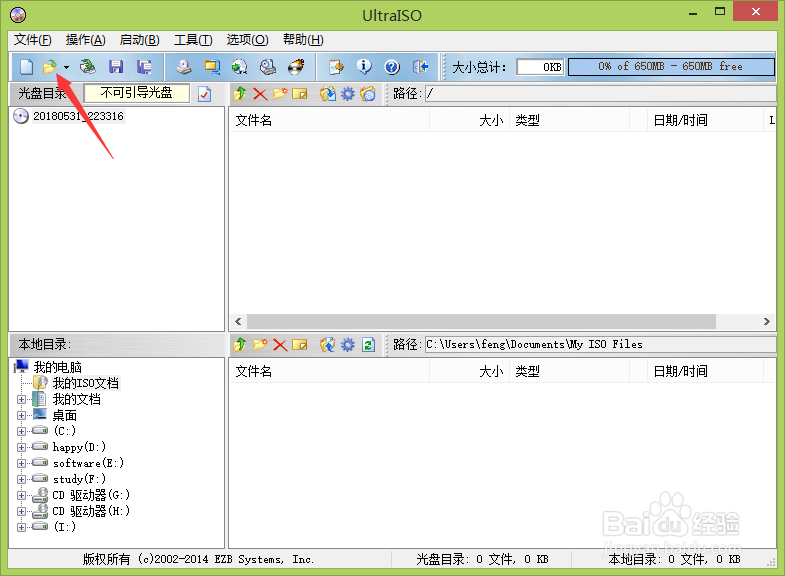This screenshot has height=576, width=785.
Task: Click the Open file folder icon
Action: click(x=50, y=67)
